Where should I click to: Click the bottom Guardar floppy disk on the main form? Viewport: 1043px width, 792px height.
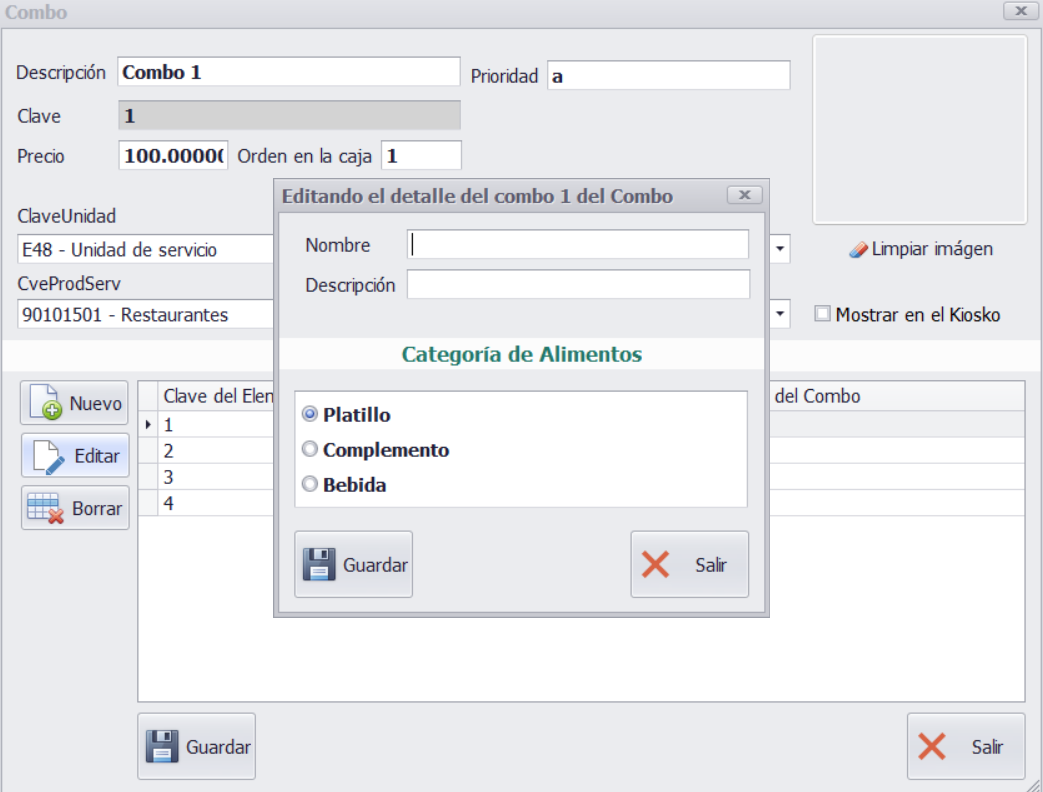pyautogui.click(x=196, y=746)
